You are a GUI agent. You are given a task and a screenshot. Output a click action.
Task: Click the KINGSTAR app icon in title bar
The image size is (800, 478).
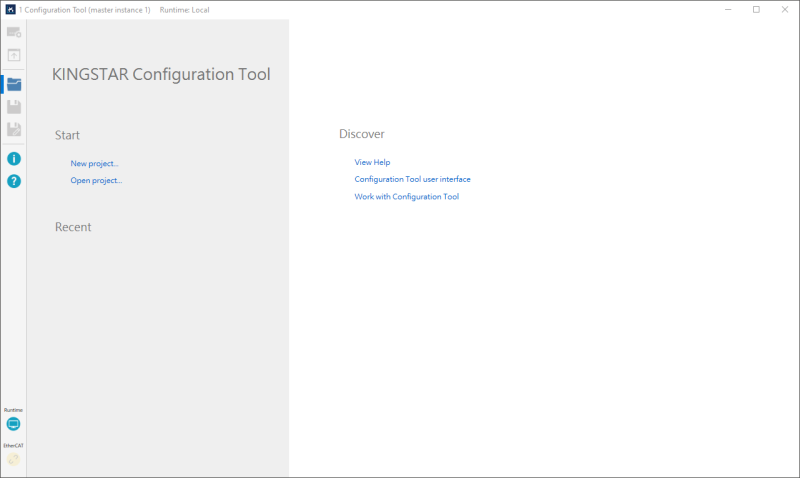point(10,10)
